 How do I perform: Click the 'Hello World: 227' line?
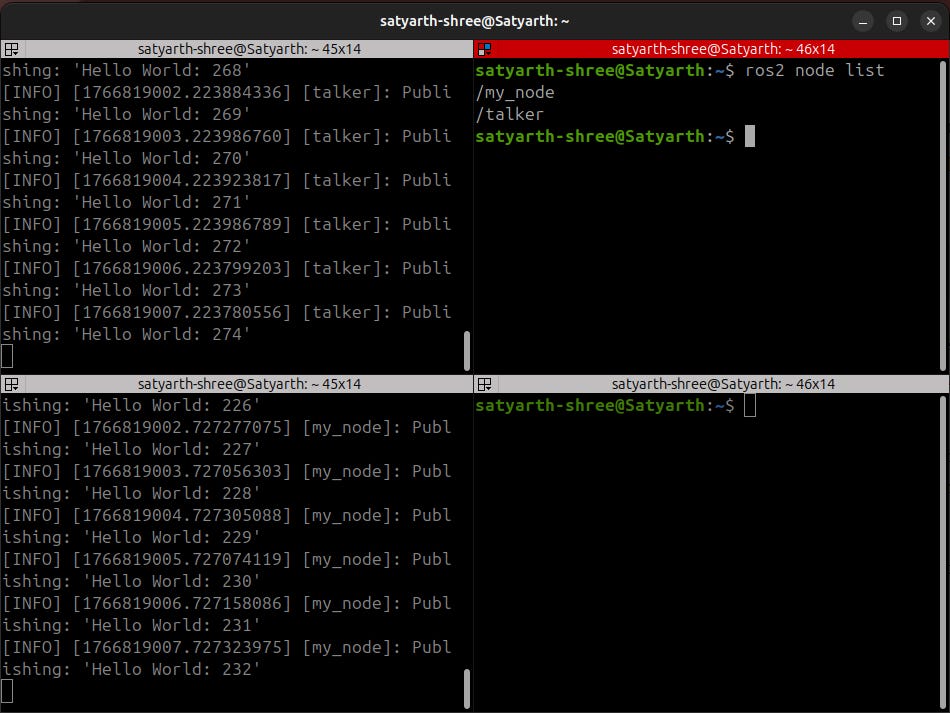point(130,449)
